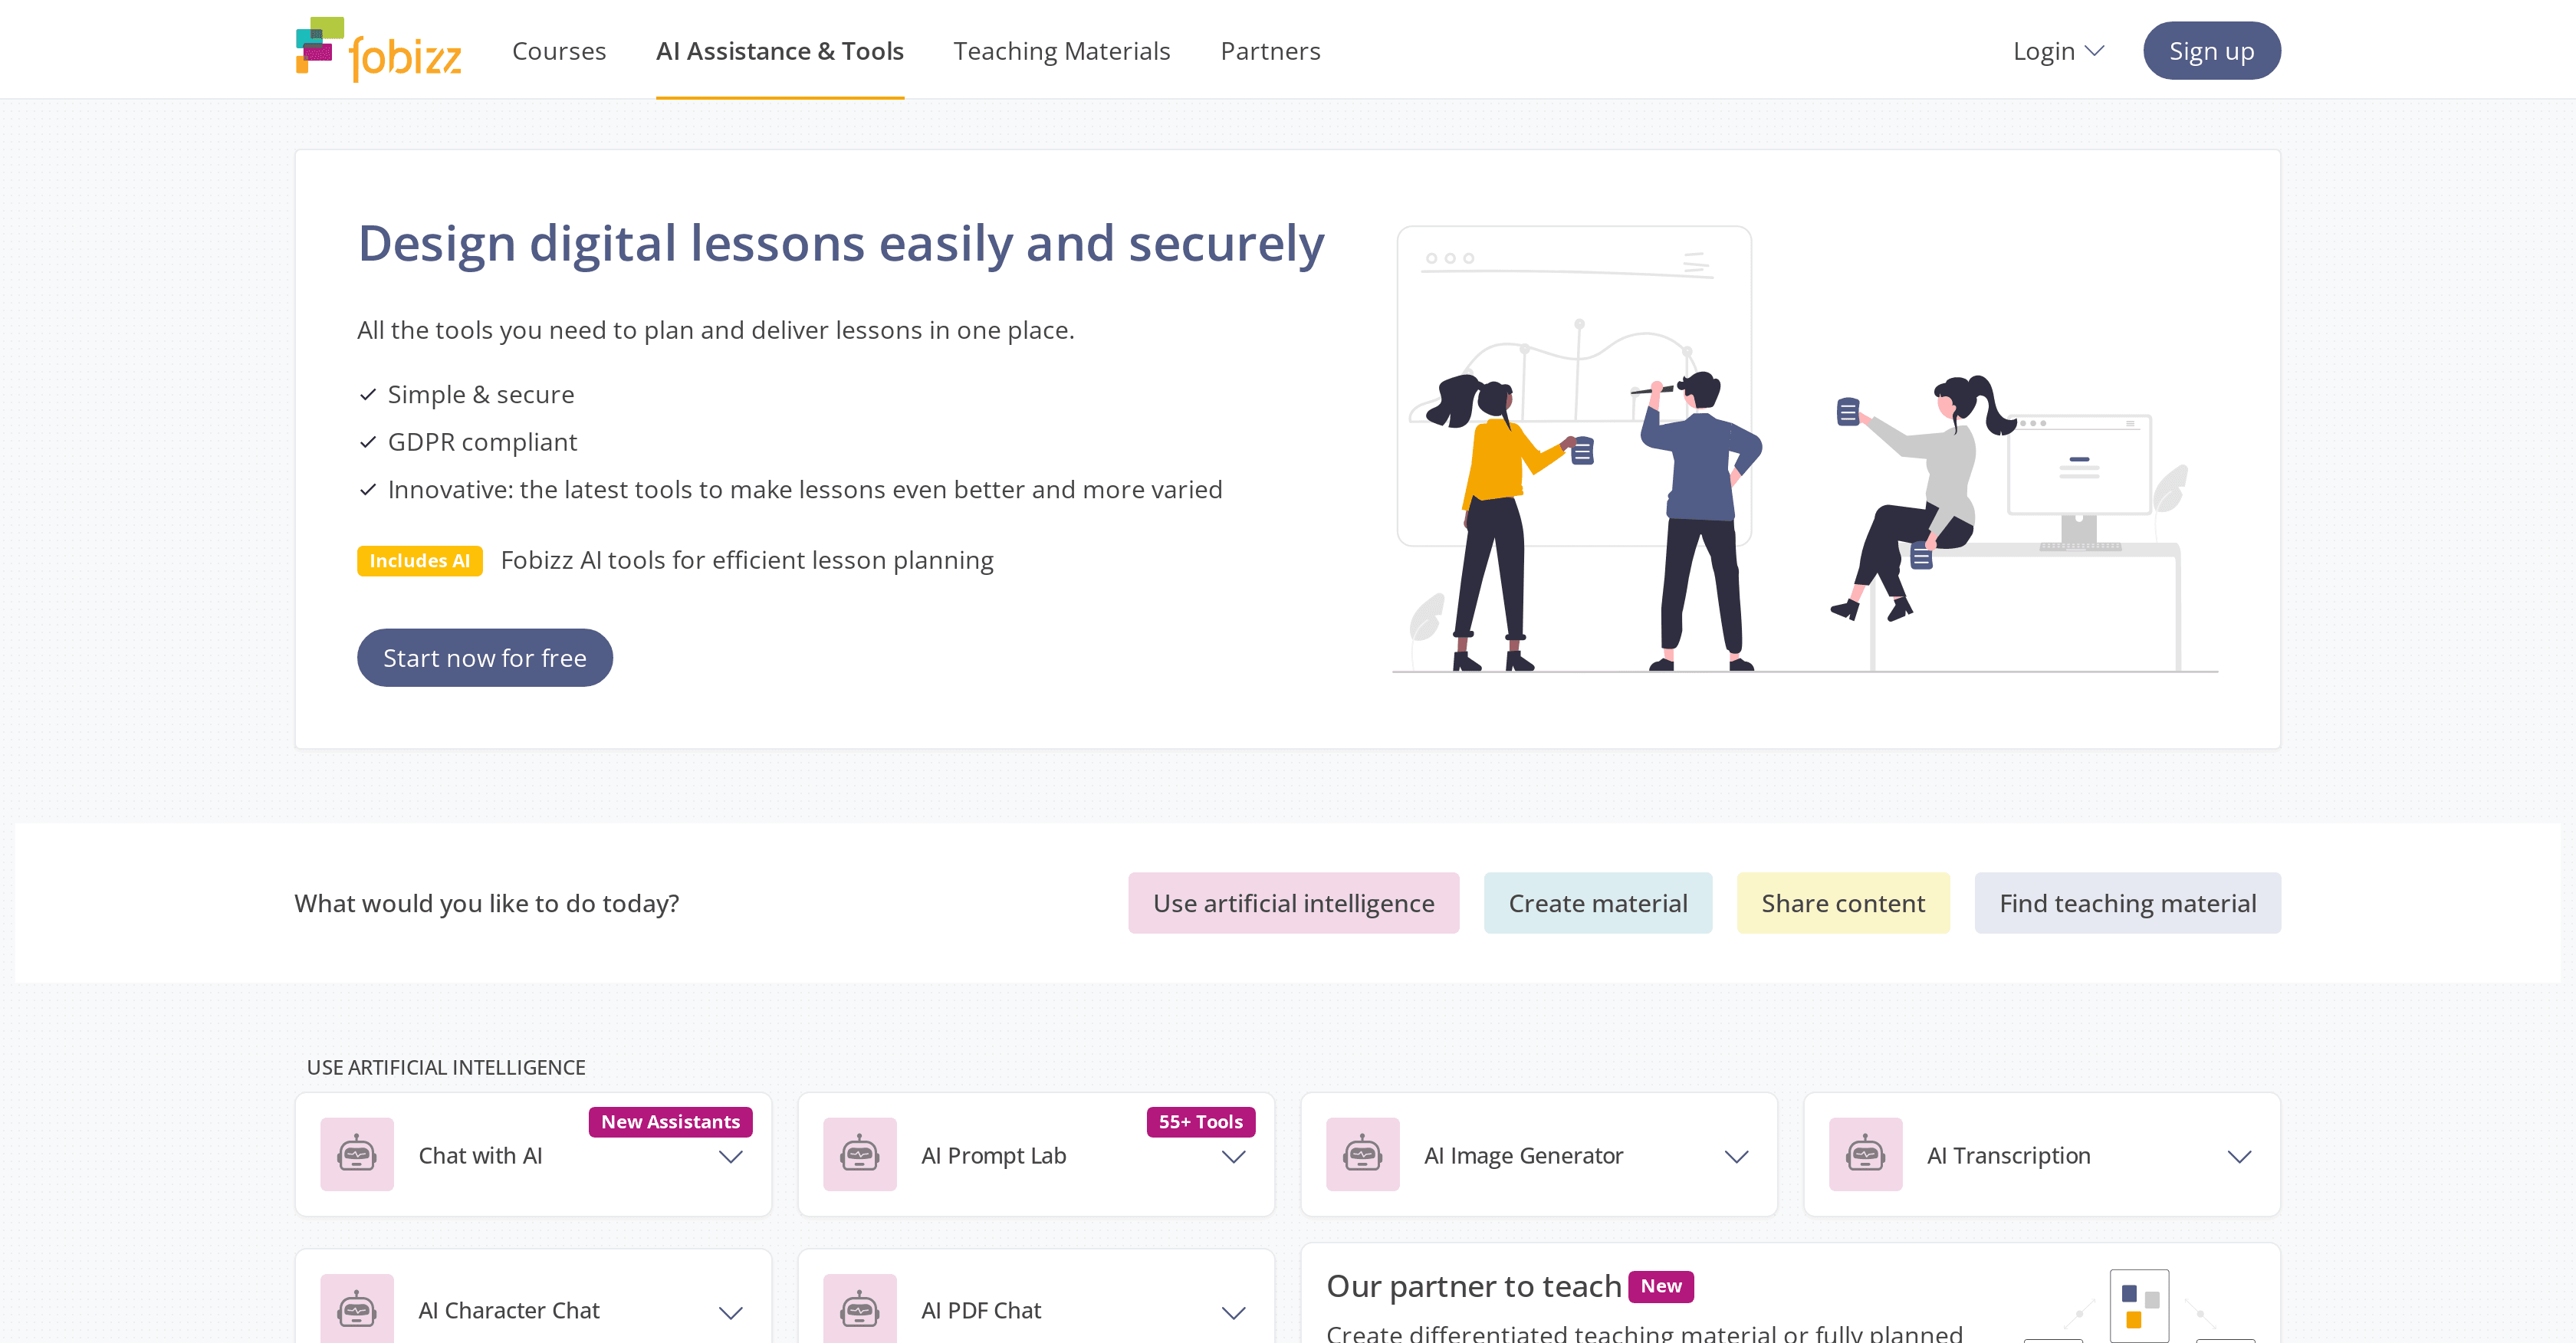2576x1343 pixels.
Task: Click the fobizz logo
Action: point(380,49)
